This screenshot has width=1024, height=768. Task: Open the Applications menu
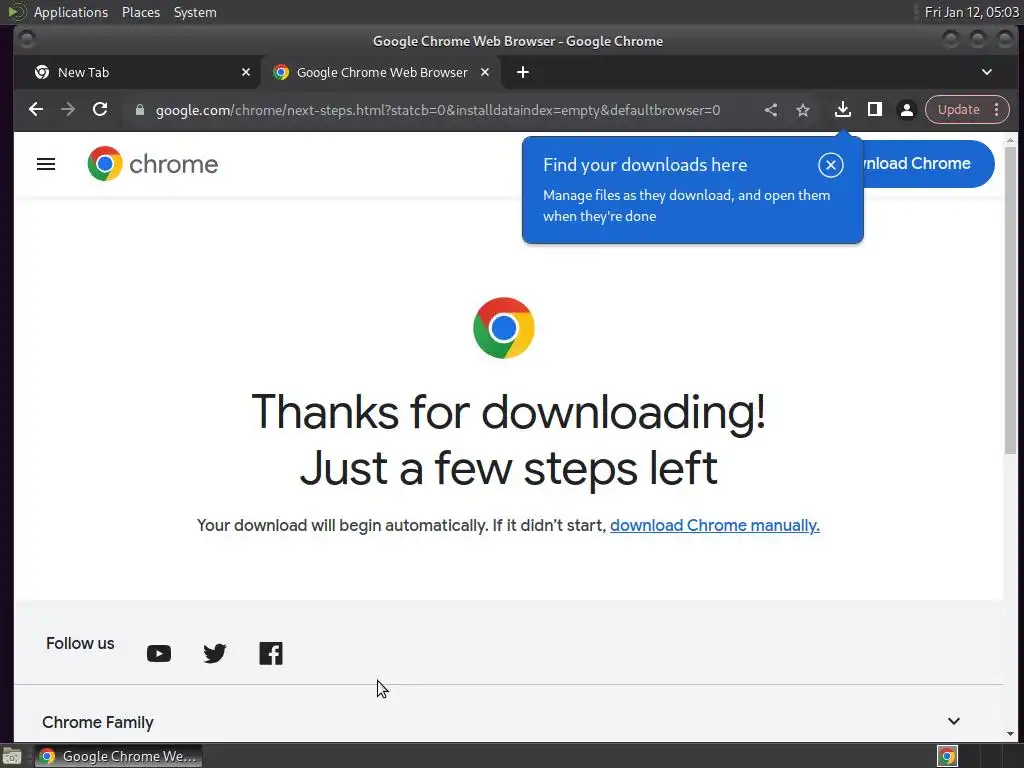tap(71, 12)
